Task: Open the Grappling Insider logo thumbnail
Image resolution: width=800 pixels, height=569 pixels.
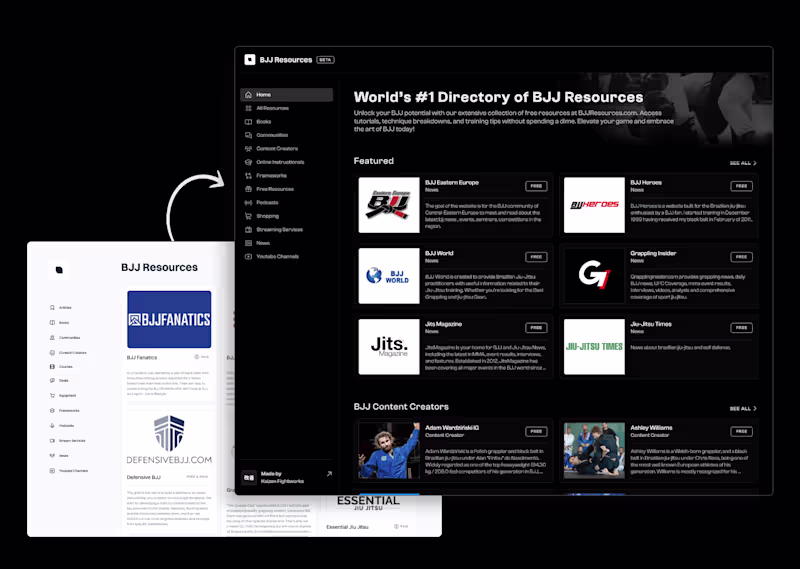Action: [x=594, y=276]
